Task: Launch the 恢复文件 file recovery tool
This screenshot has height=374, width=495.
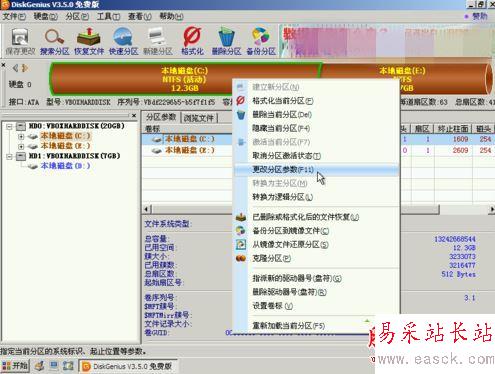Action: tap(89, 42)
